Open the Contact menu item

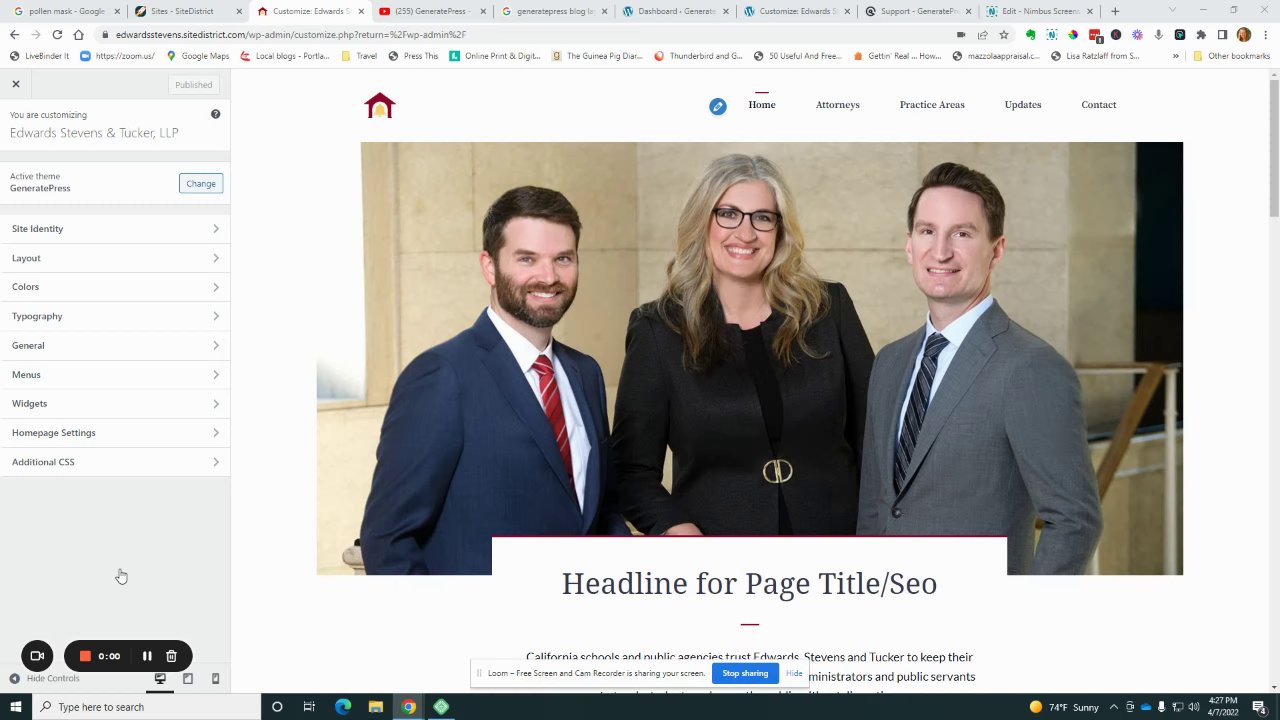coord(1099,104)
